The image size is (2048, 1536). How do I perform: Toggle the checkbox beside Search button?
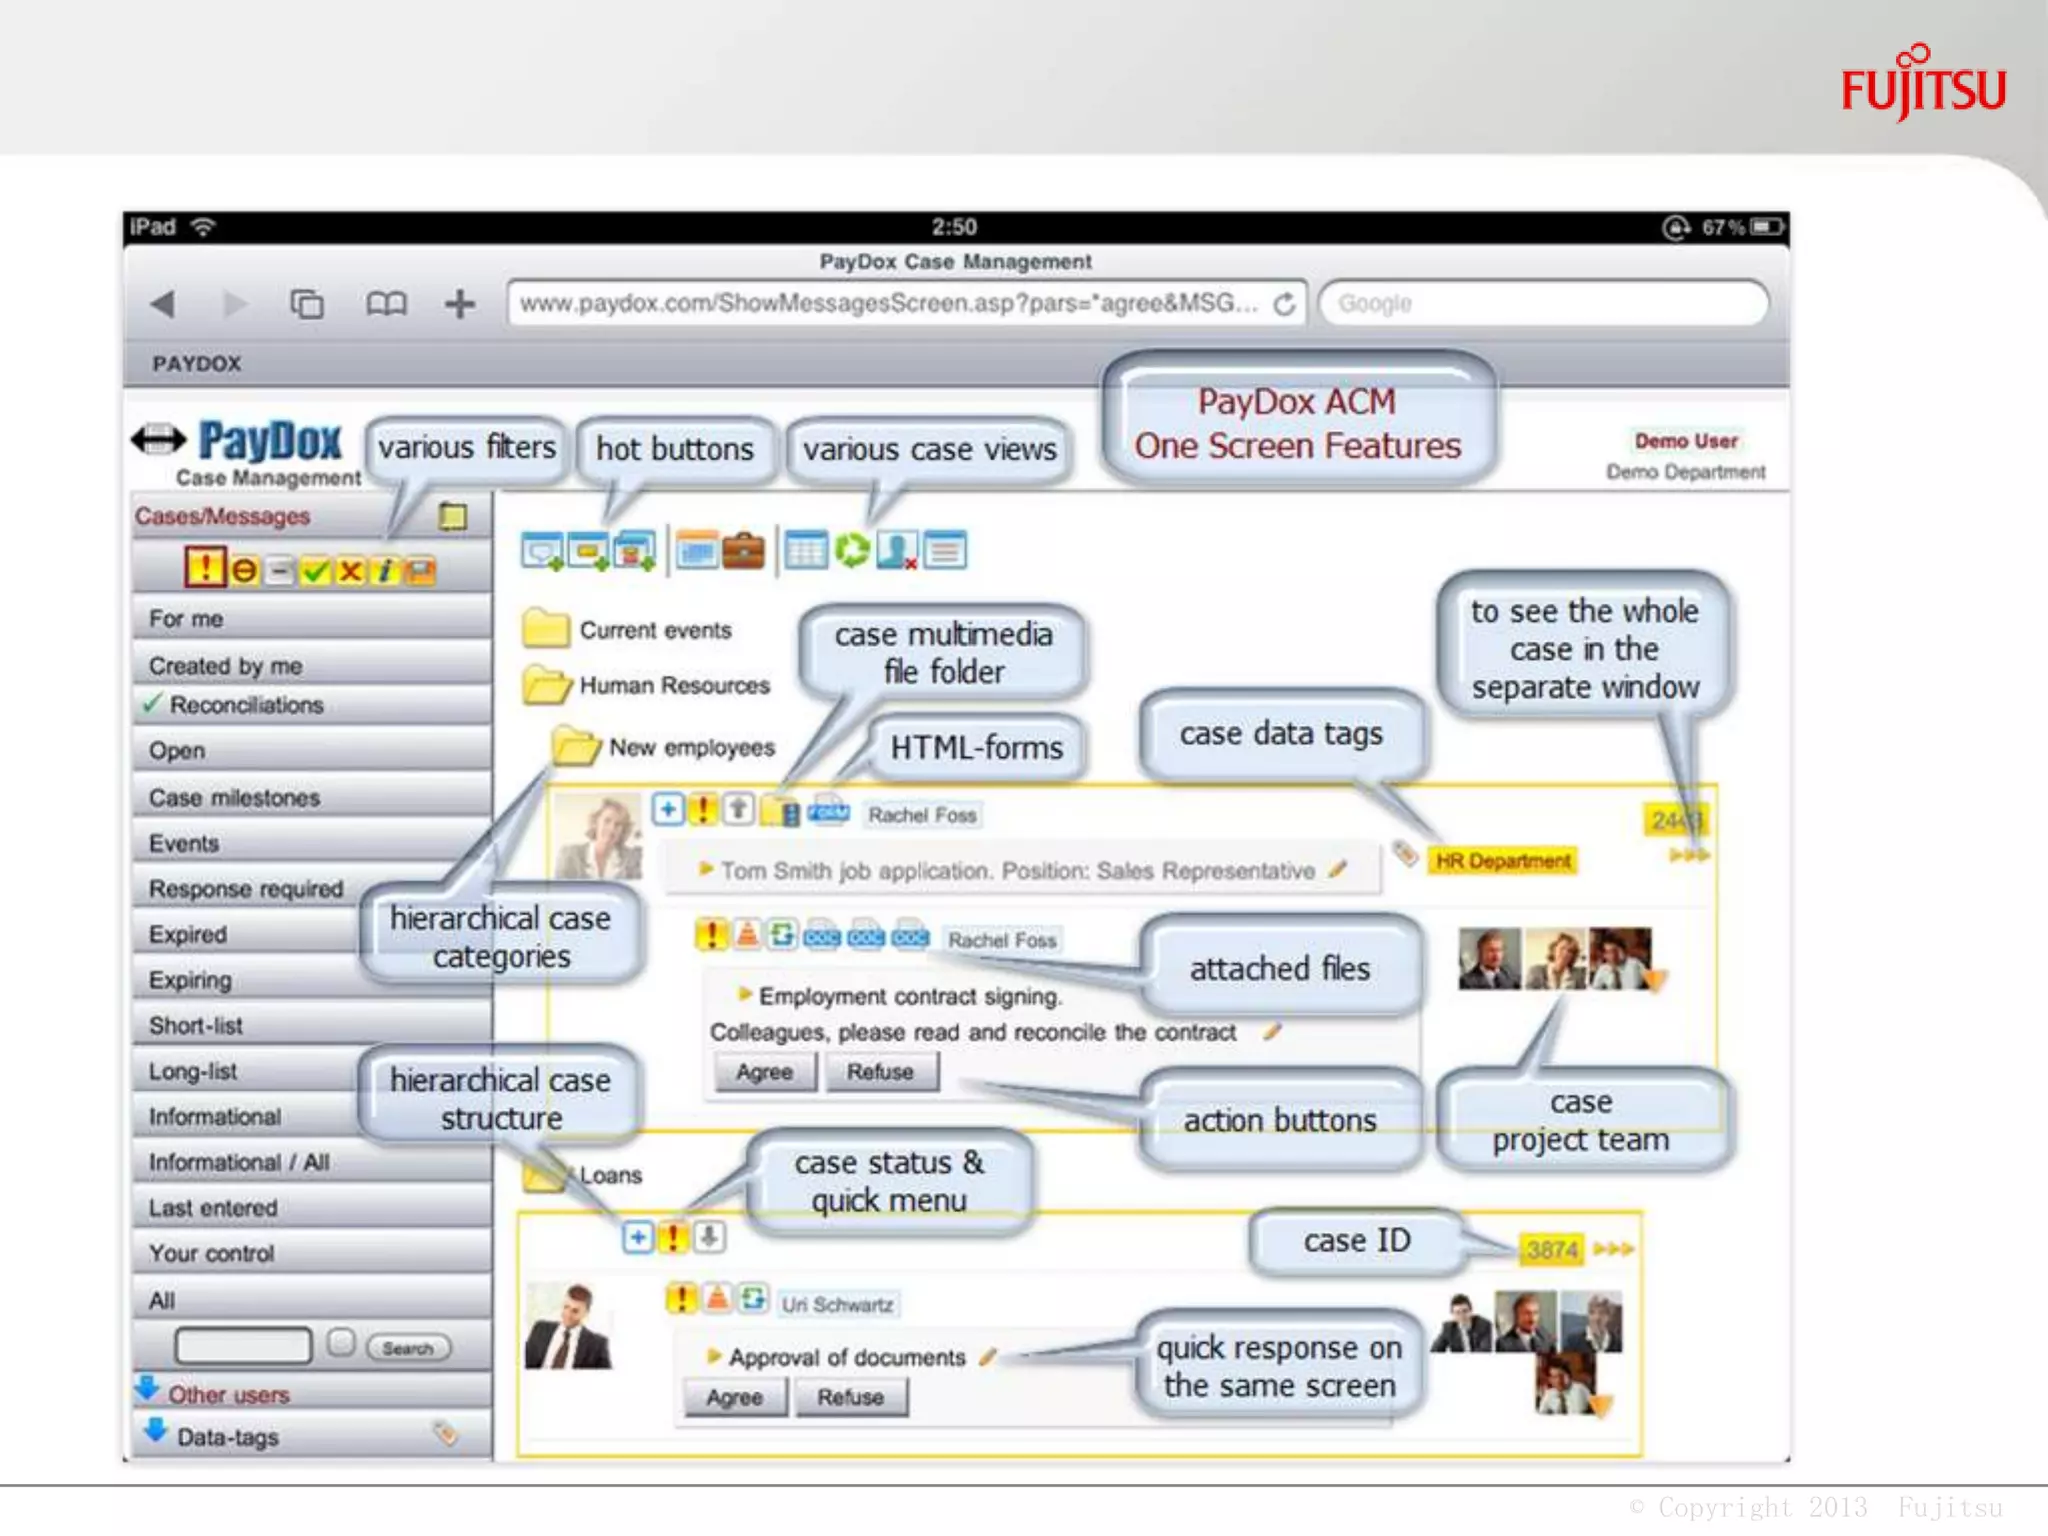[341, 1343]
